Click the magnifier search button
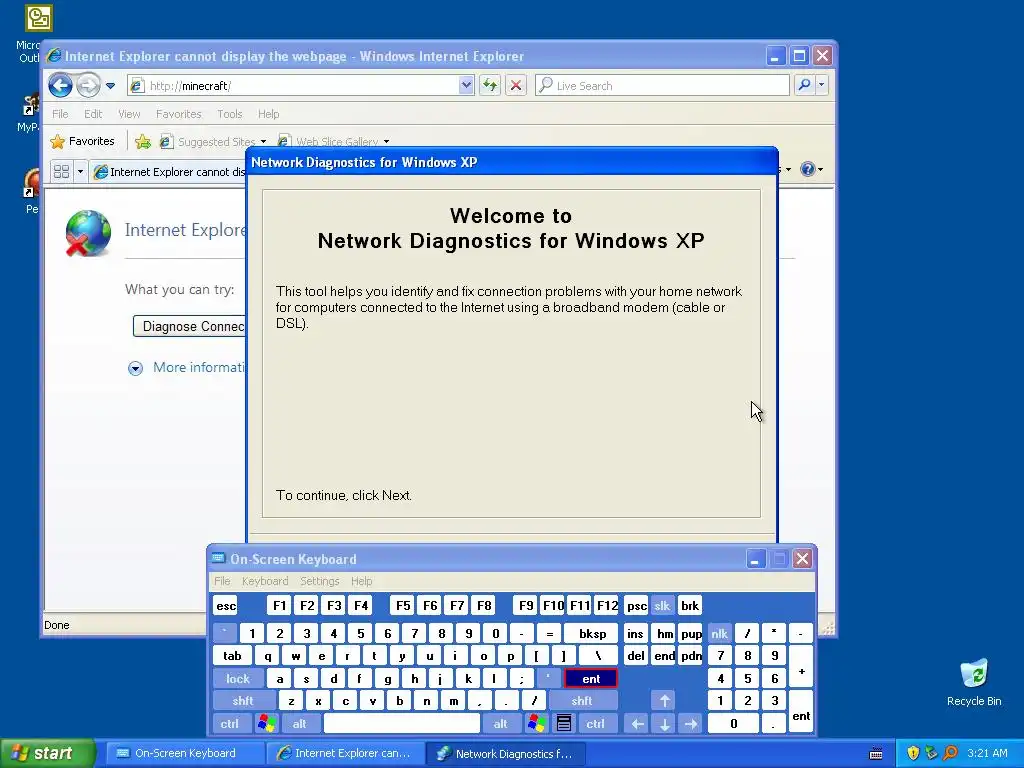The image size is (1024, 768). point(805,85)
